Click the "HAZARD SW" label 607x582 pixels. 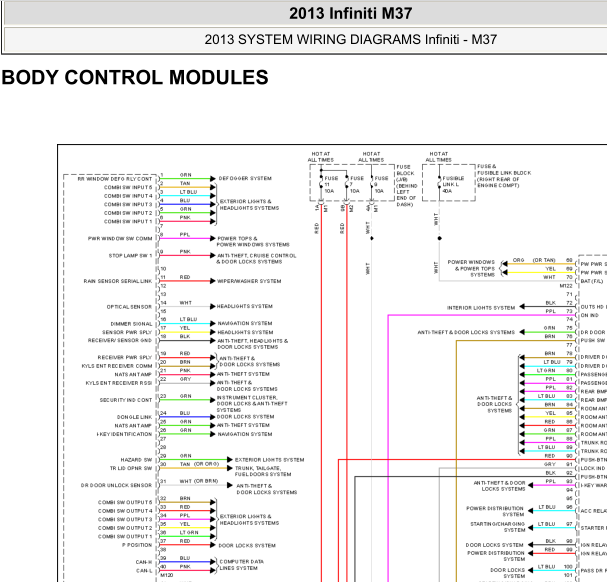(136, 460)
